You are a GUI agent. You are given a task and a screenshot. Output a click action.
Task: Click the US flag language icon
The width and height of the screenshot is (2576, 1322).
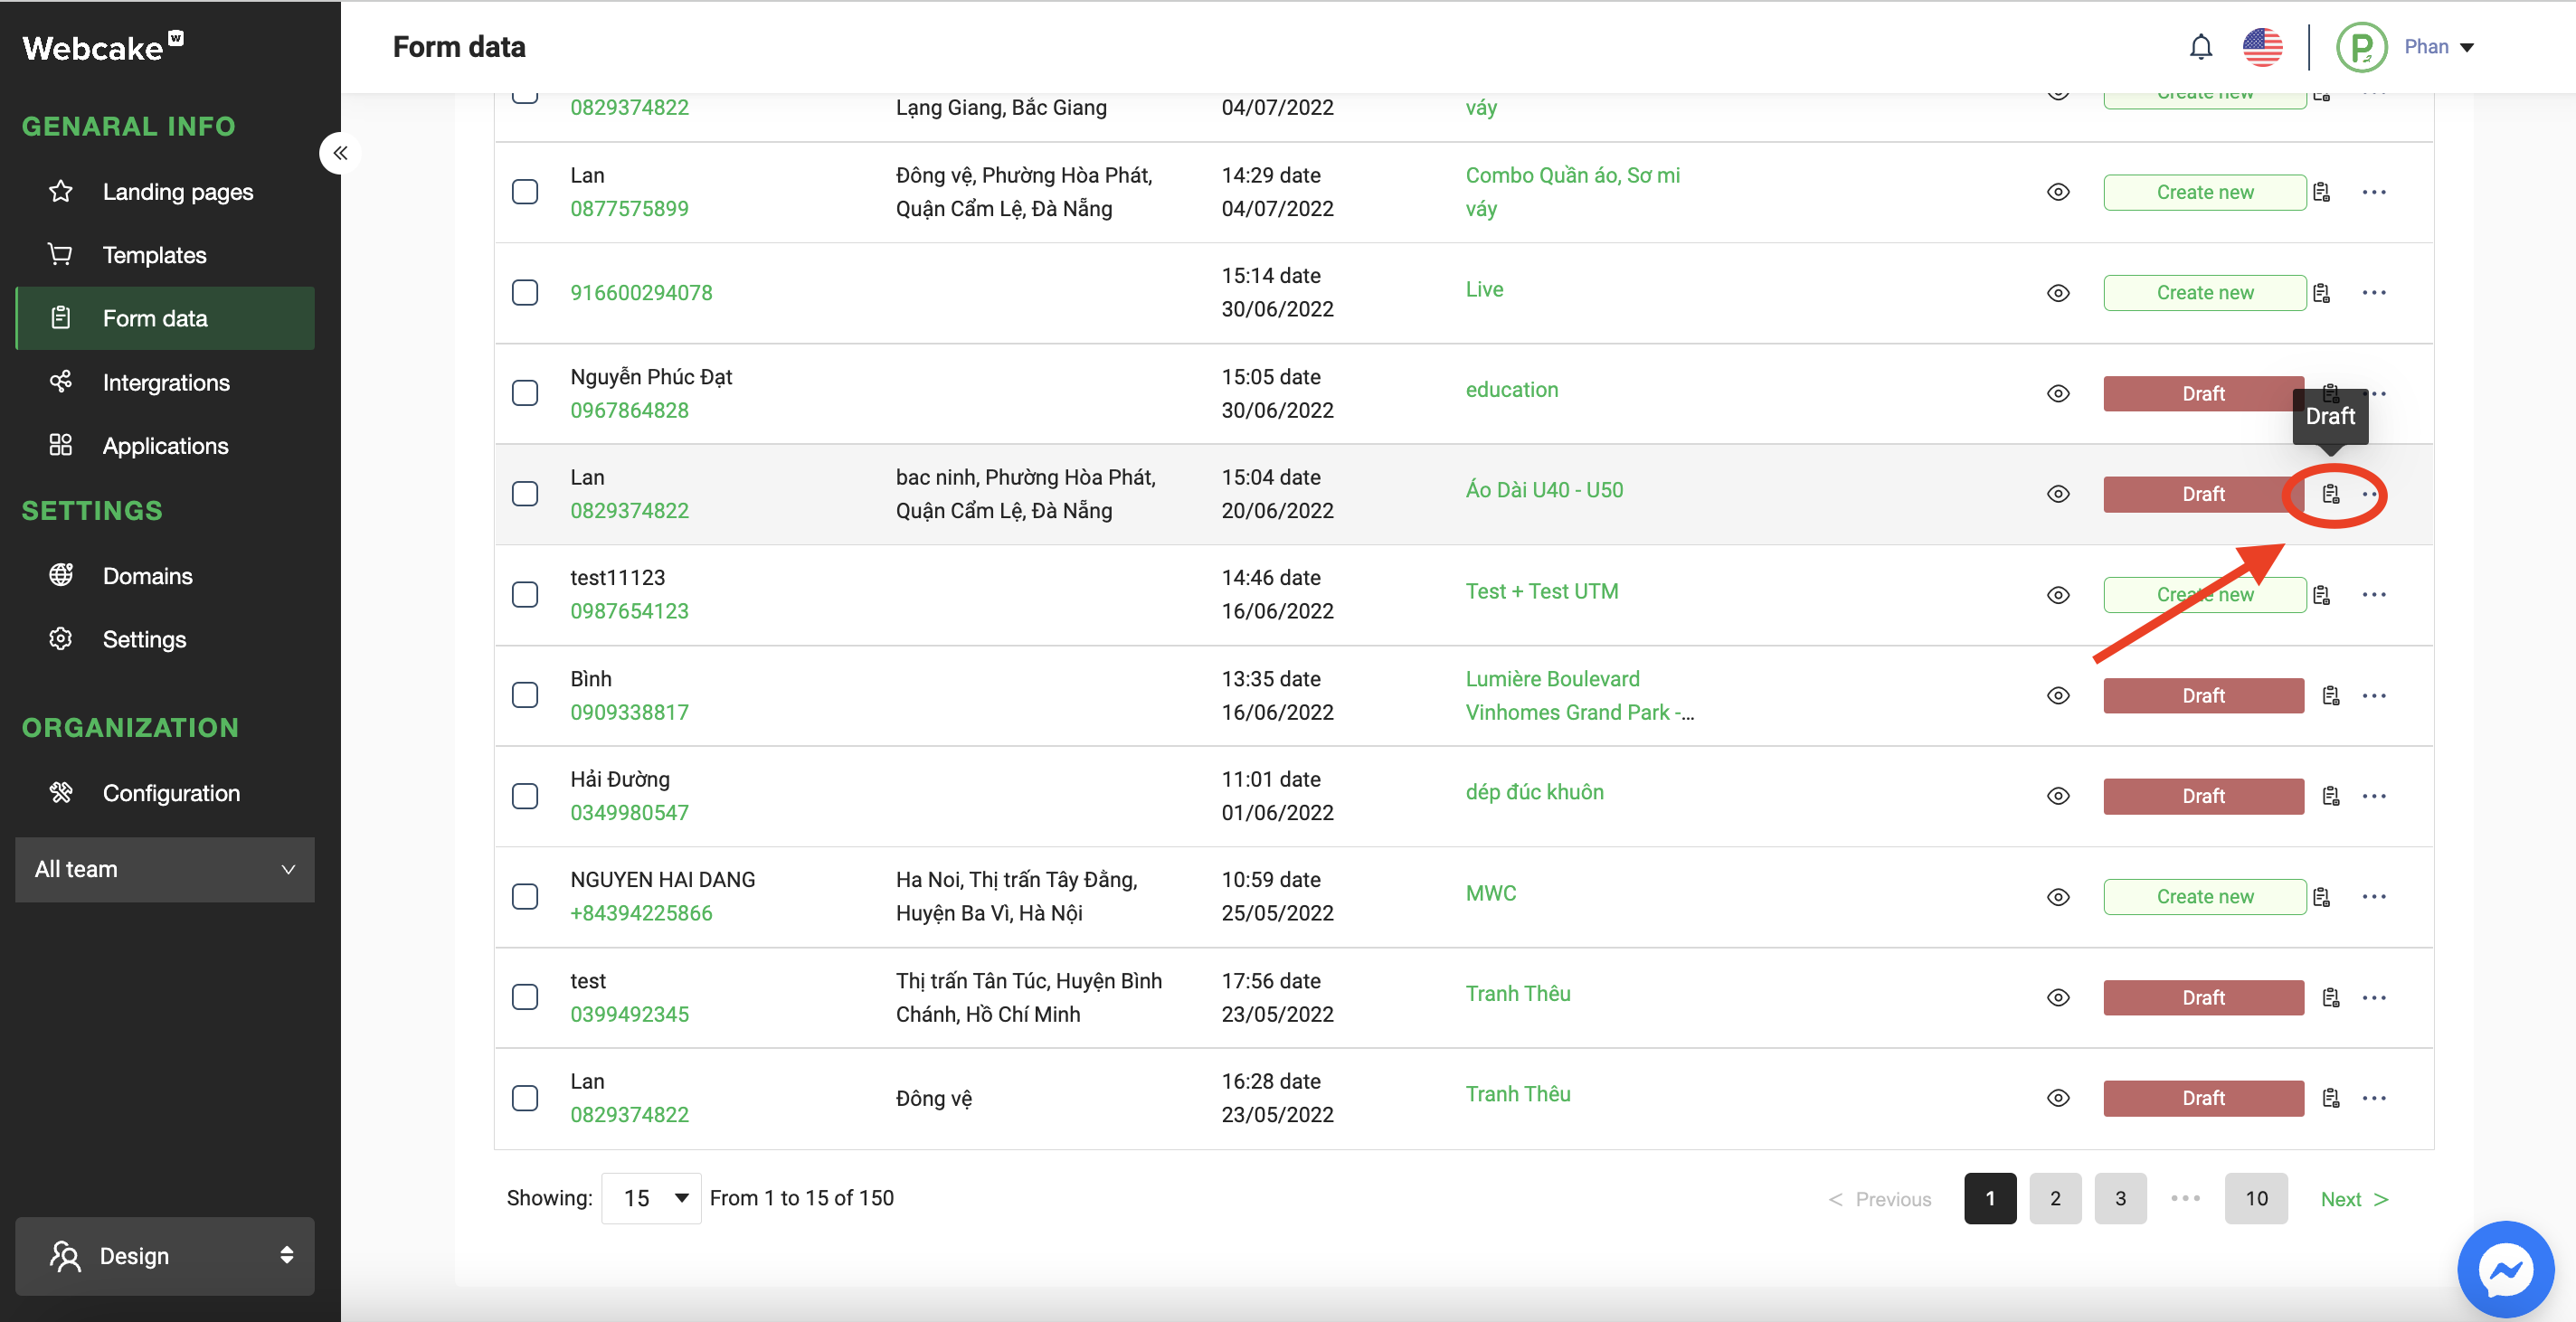(2262, 47)
